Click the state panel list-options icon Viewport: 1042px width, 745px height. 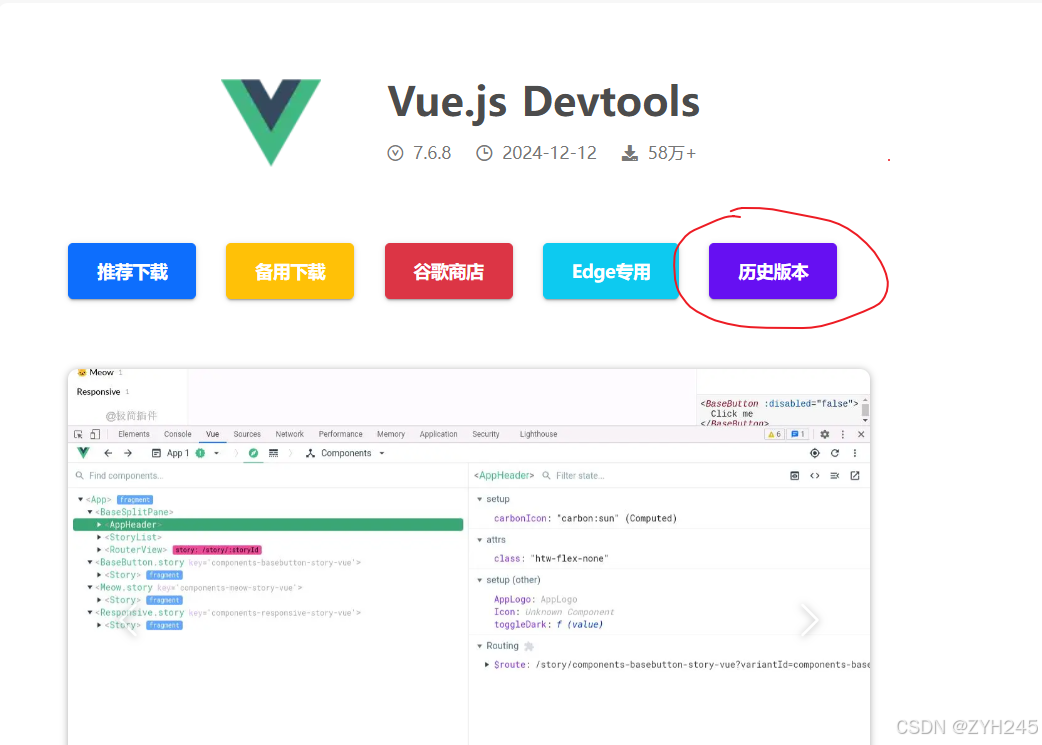(835, 475)
